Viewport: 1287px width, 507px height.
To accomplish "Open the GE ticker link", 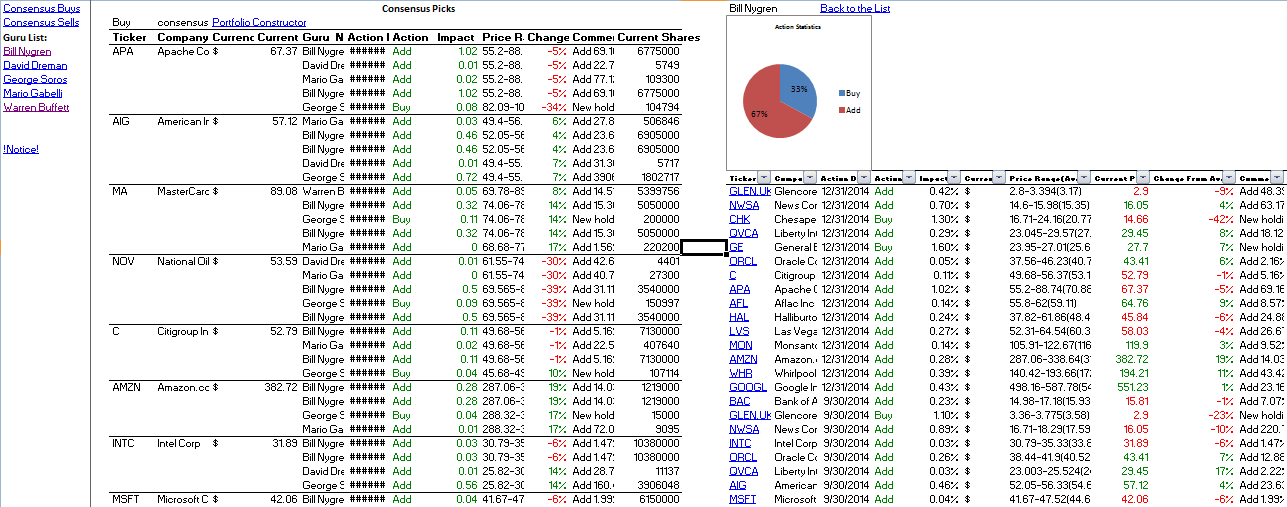I will point(736,247).
